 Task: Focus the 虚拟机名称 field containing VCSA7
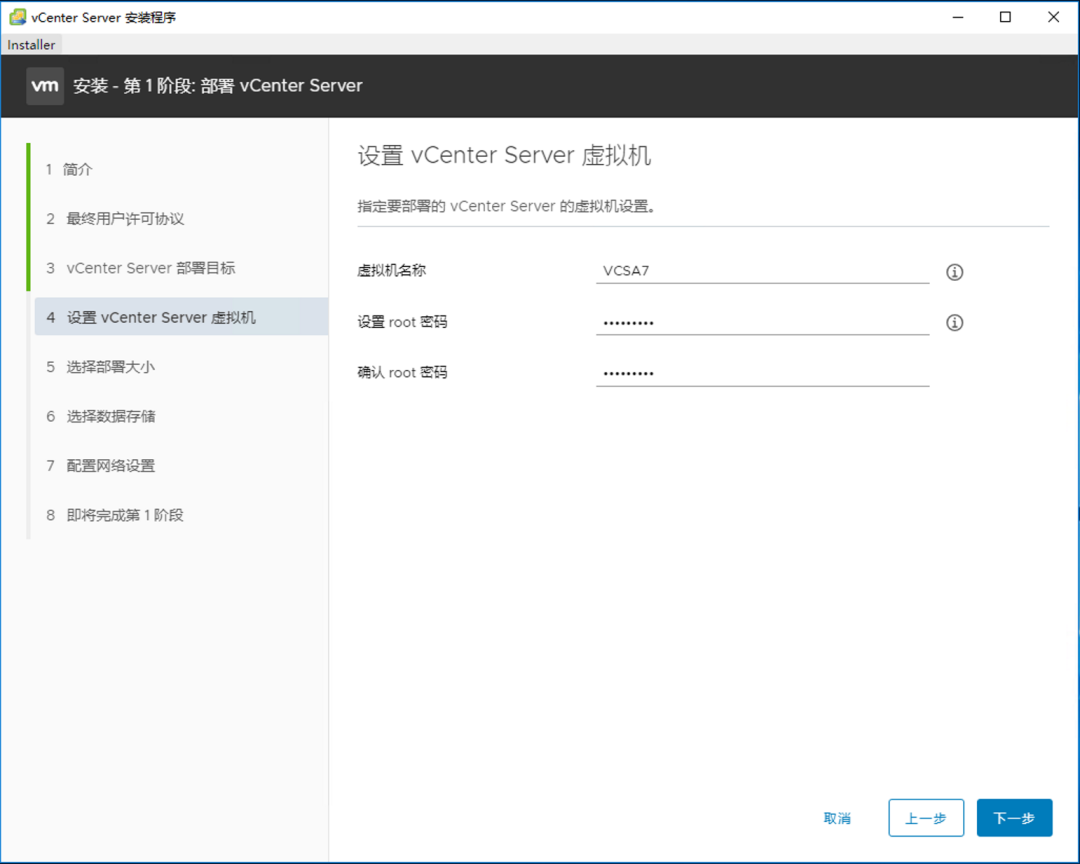[x=762, y=271]
